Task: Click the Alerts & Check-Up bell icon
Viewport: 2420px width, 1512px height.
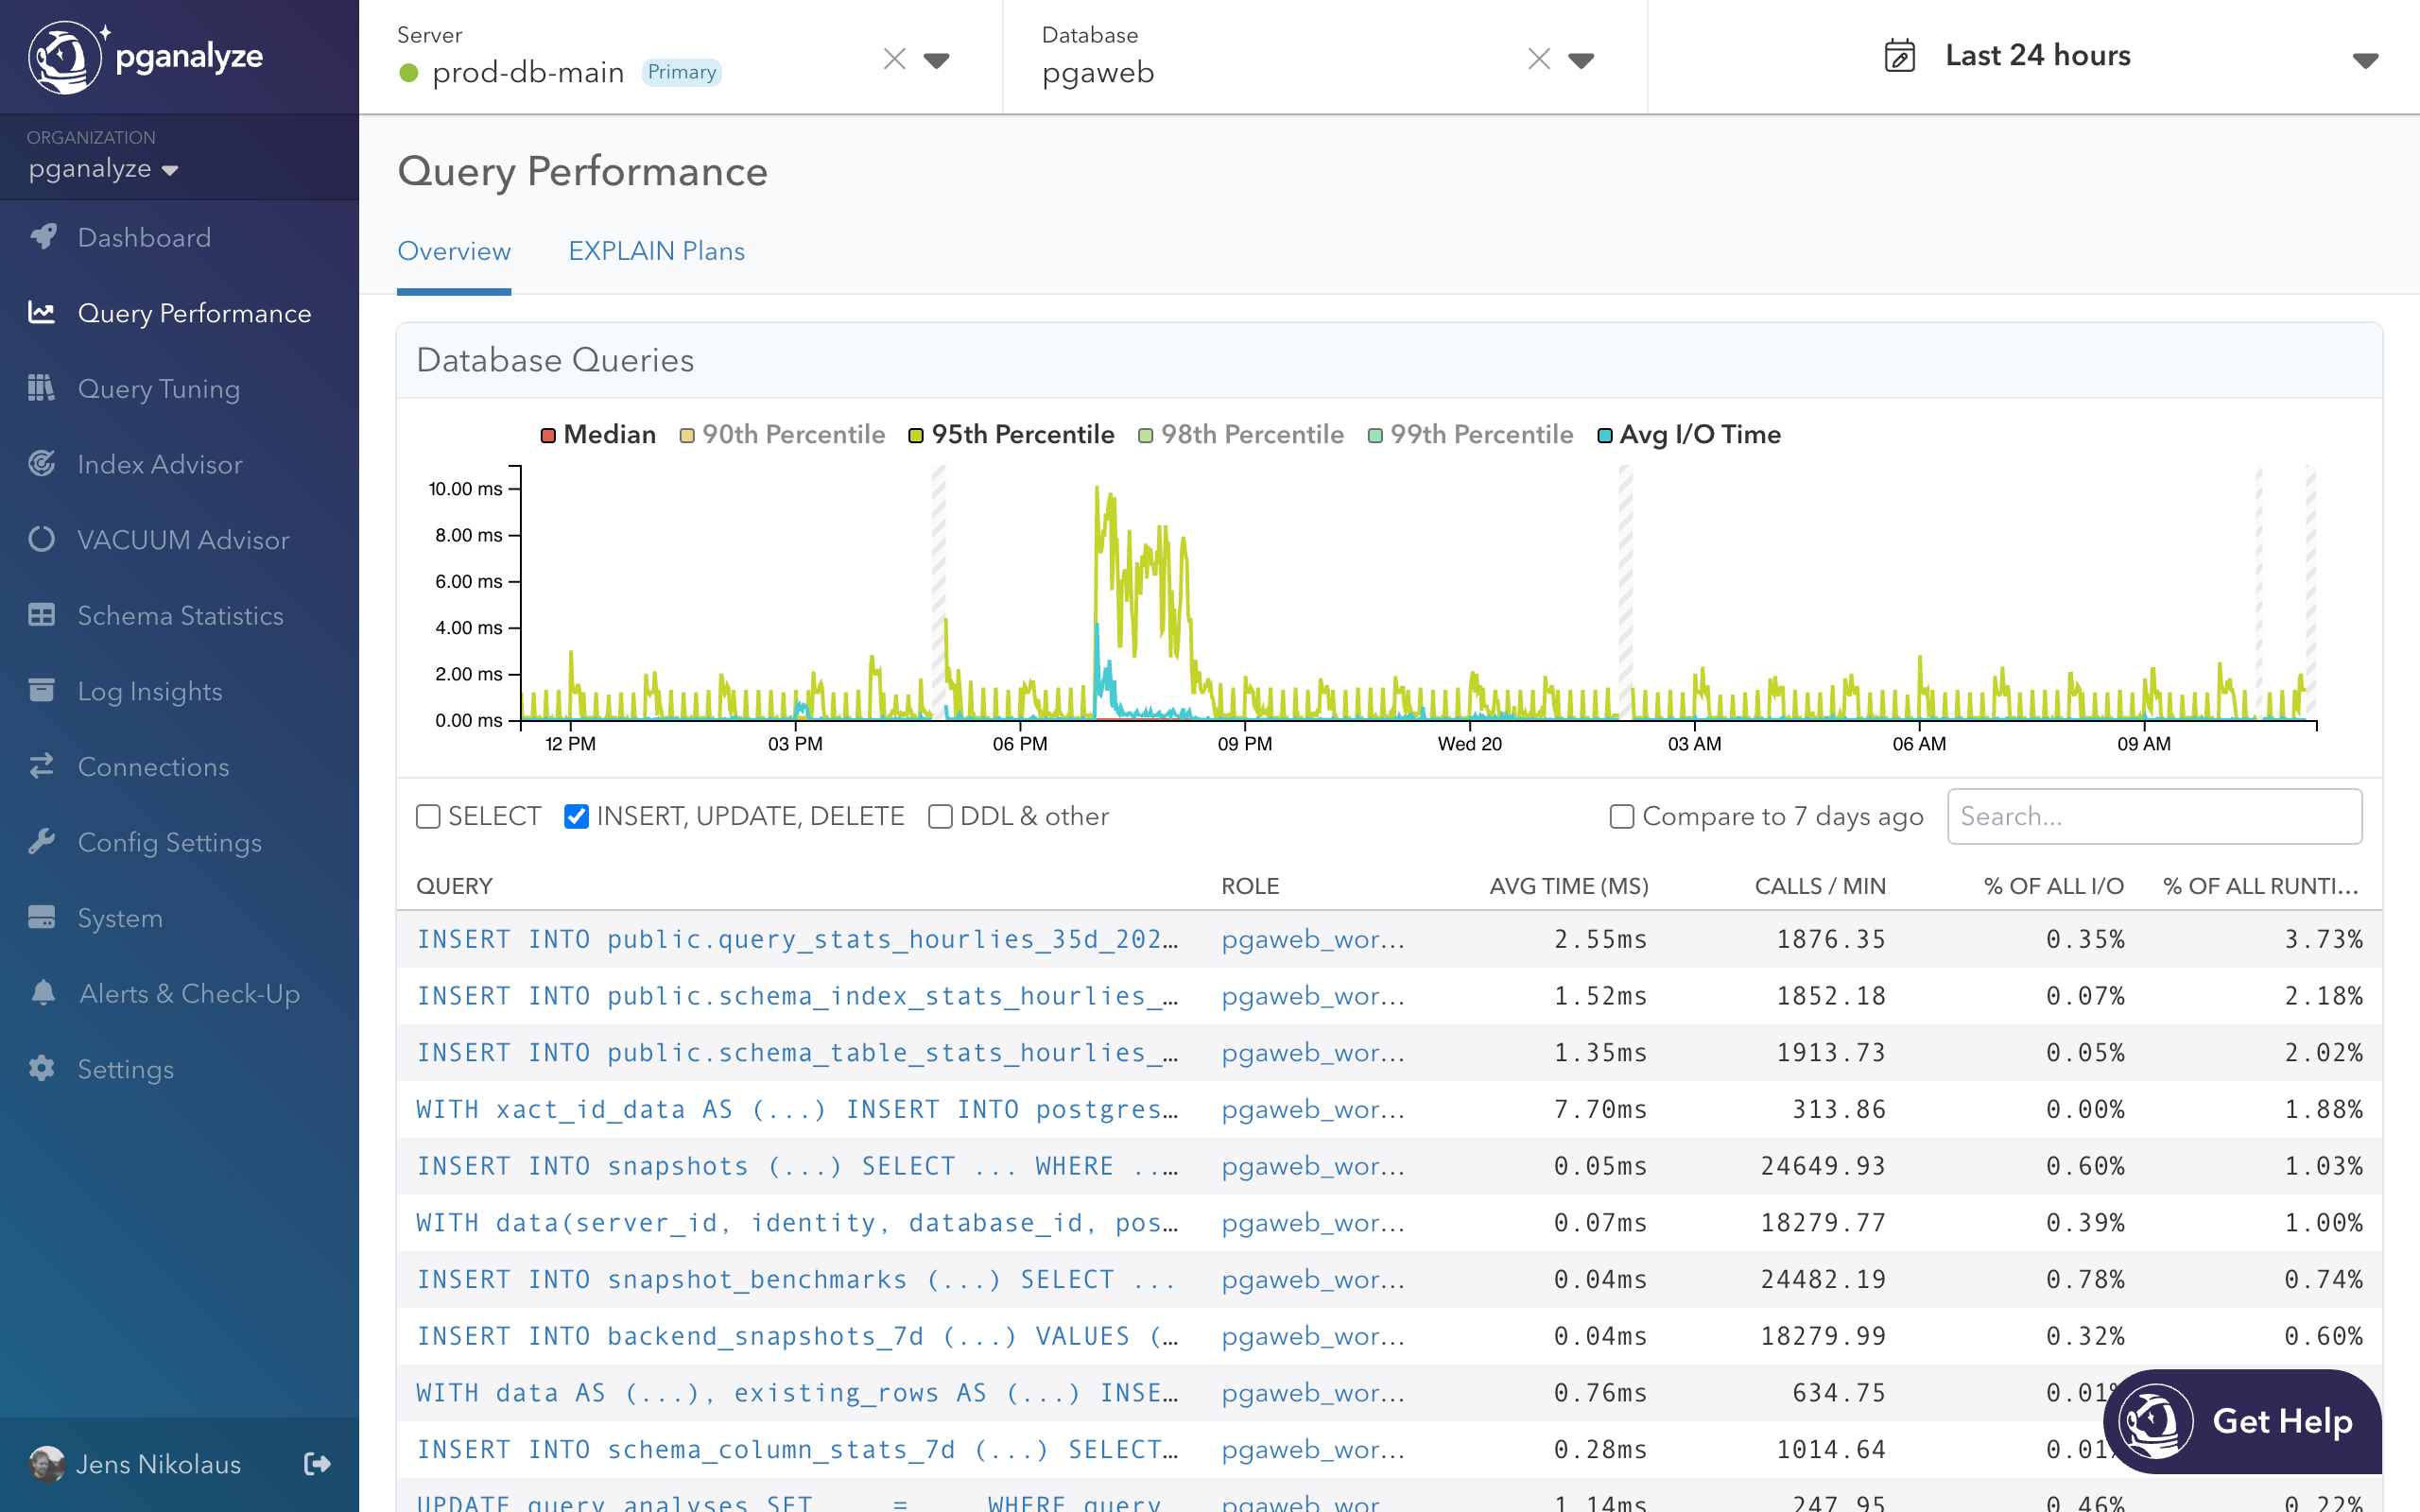Action: point(42,993)
